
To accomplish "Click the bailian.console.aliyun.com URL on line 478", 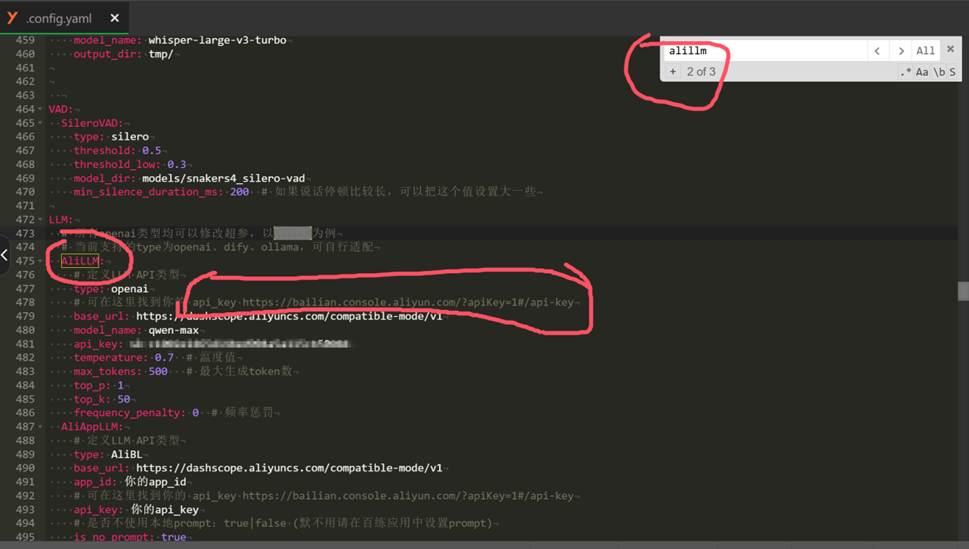I will click(410, 302).
